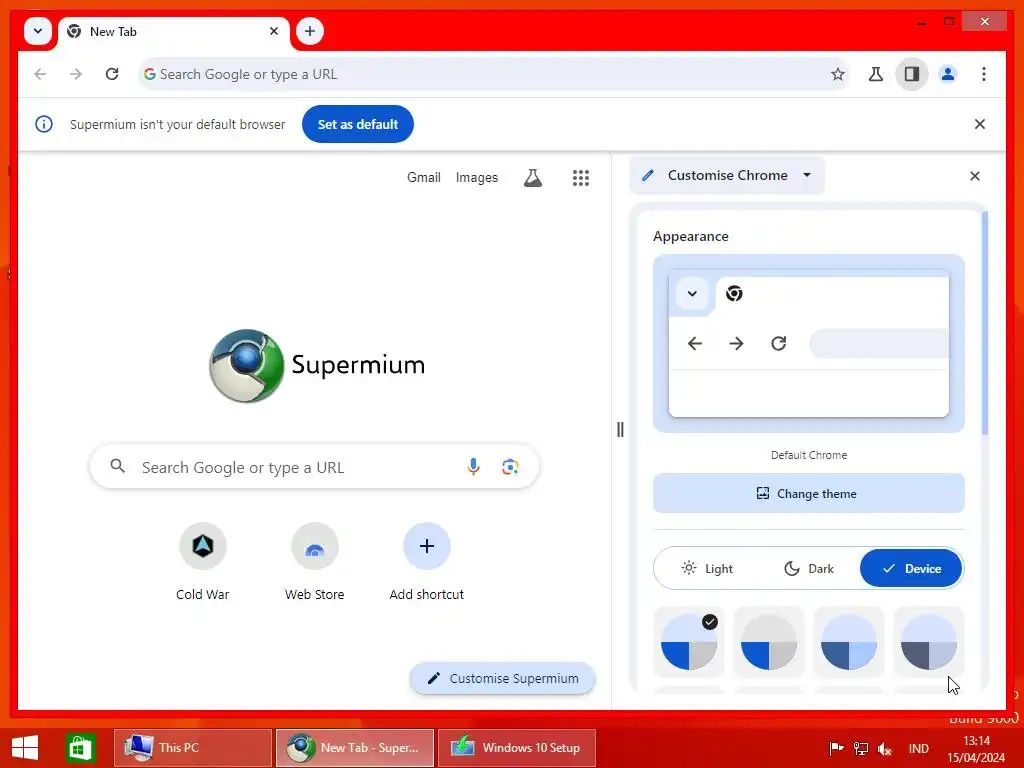Open the Customise Chrome panel dropdown

click(x=727, y=175)
